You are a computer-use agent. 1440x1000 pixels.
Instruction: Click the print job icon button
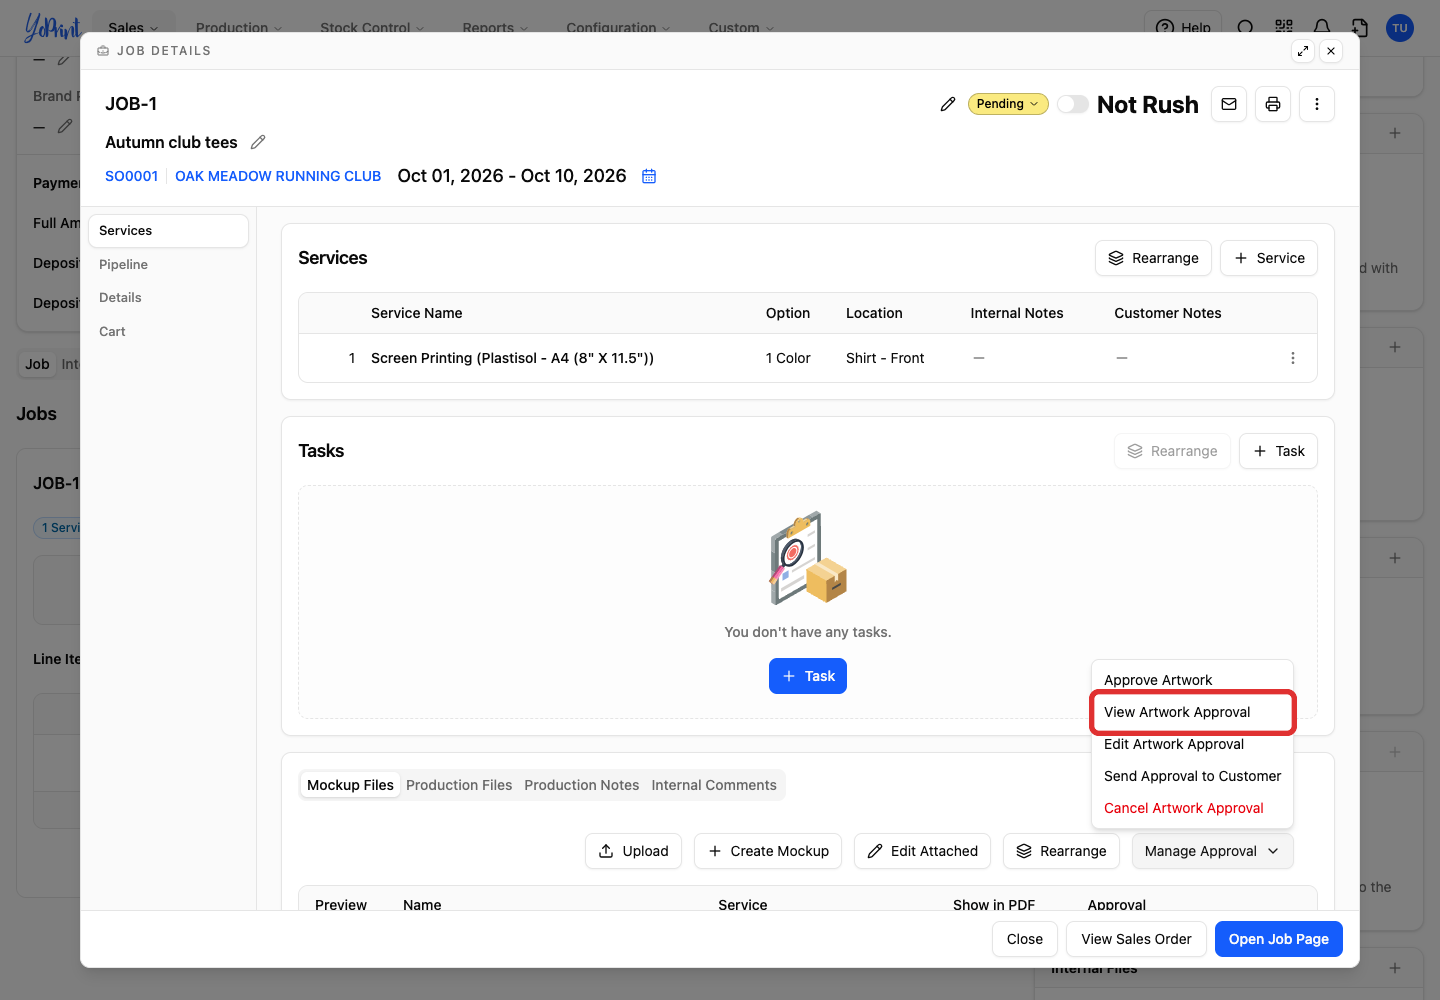click(1273, 104)
